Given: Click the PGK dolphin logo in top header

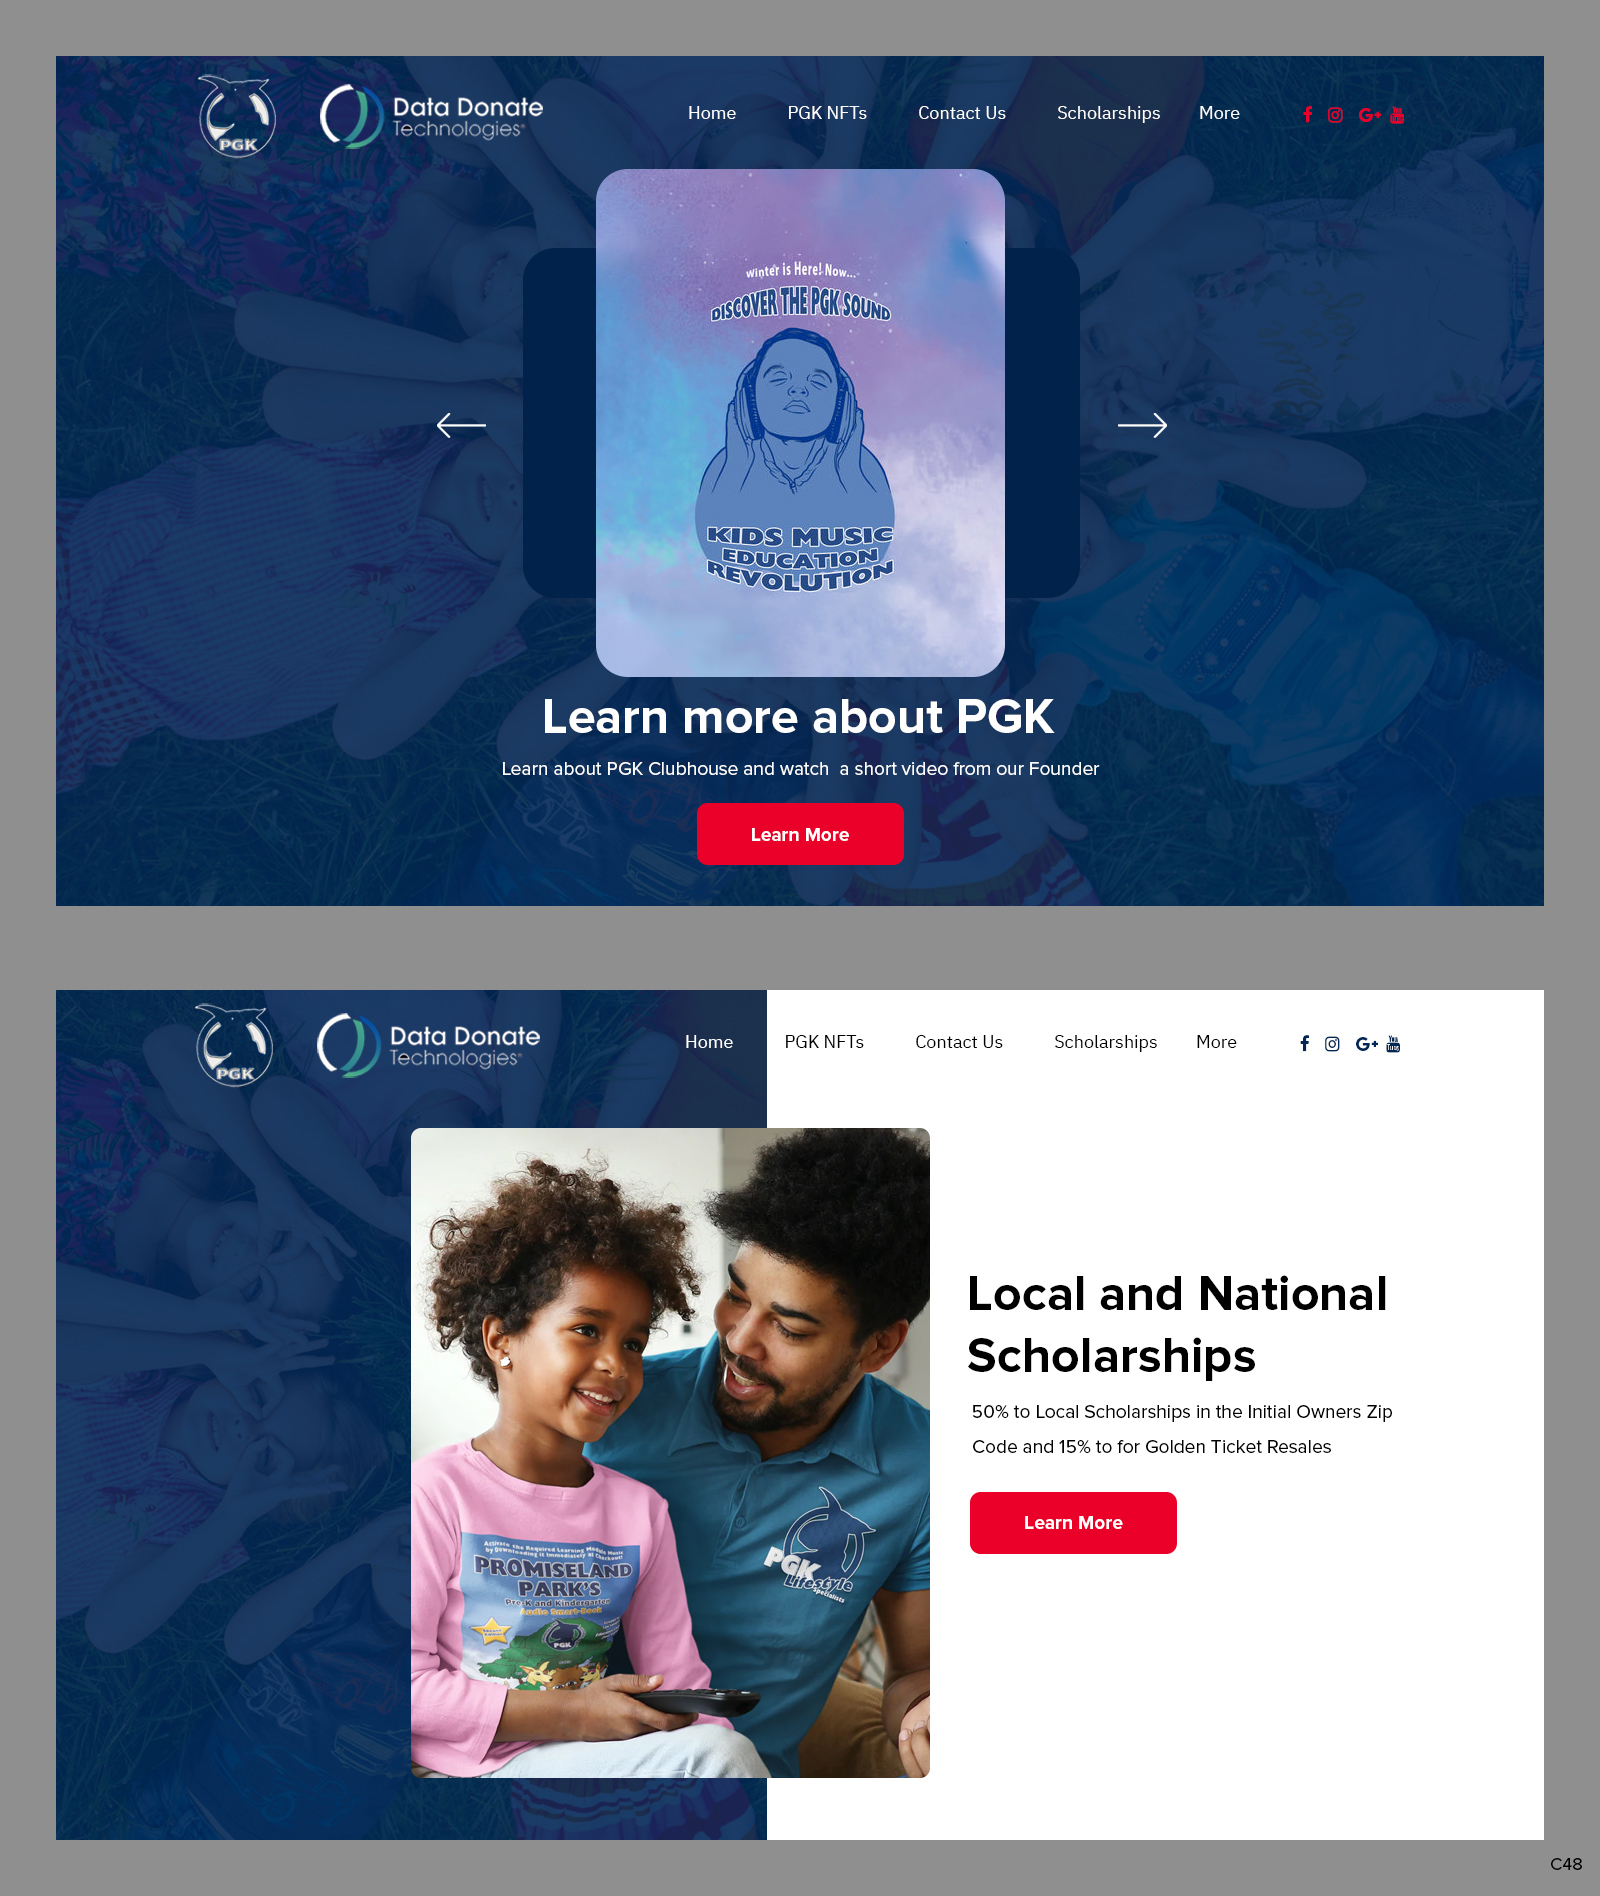Looking at the screenshot, I should point(237,116).
